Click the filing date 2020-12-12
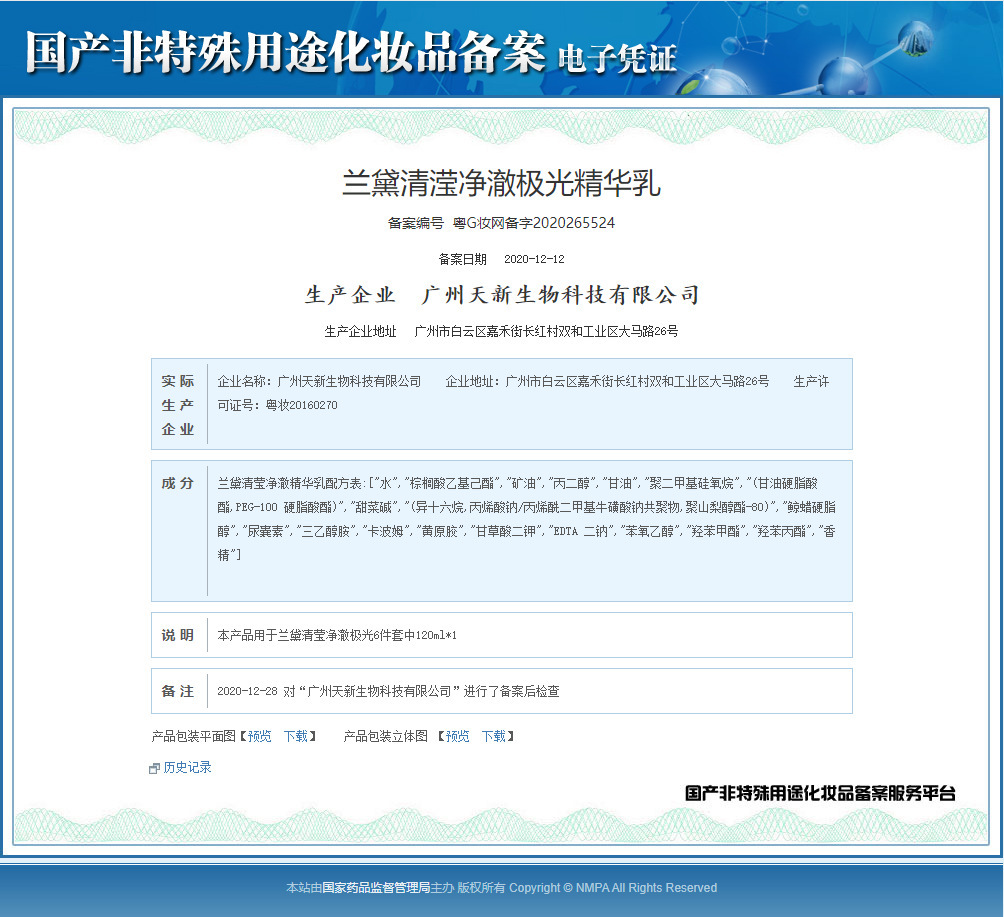Screen dimensions: 1004x917 pos(534,259)
